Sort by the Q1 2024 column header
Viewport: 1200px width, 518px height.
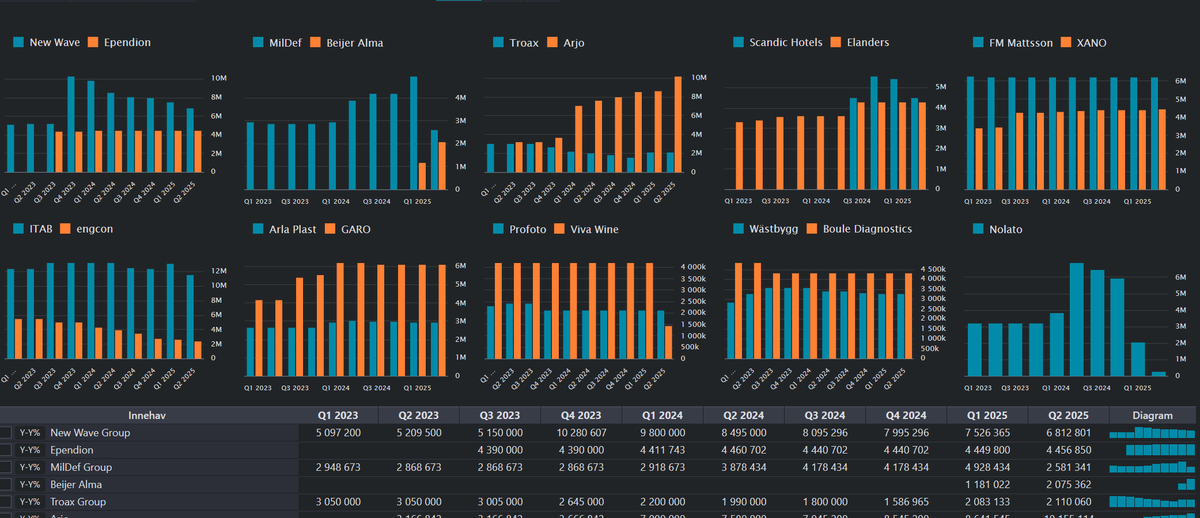(662, 415)
